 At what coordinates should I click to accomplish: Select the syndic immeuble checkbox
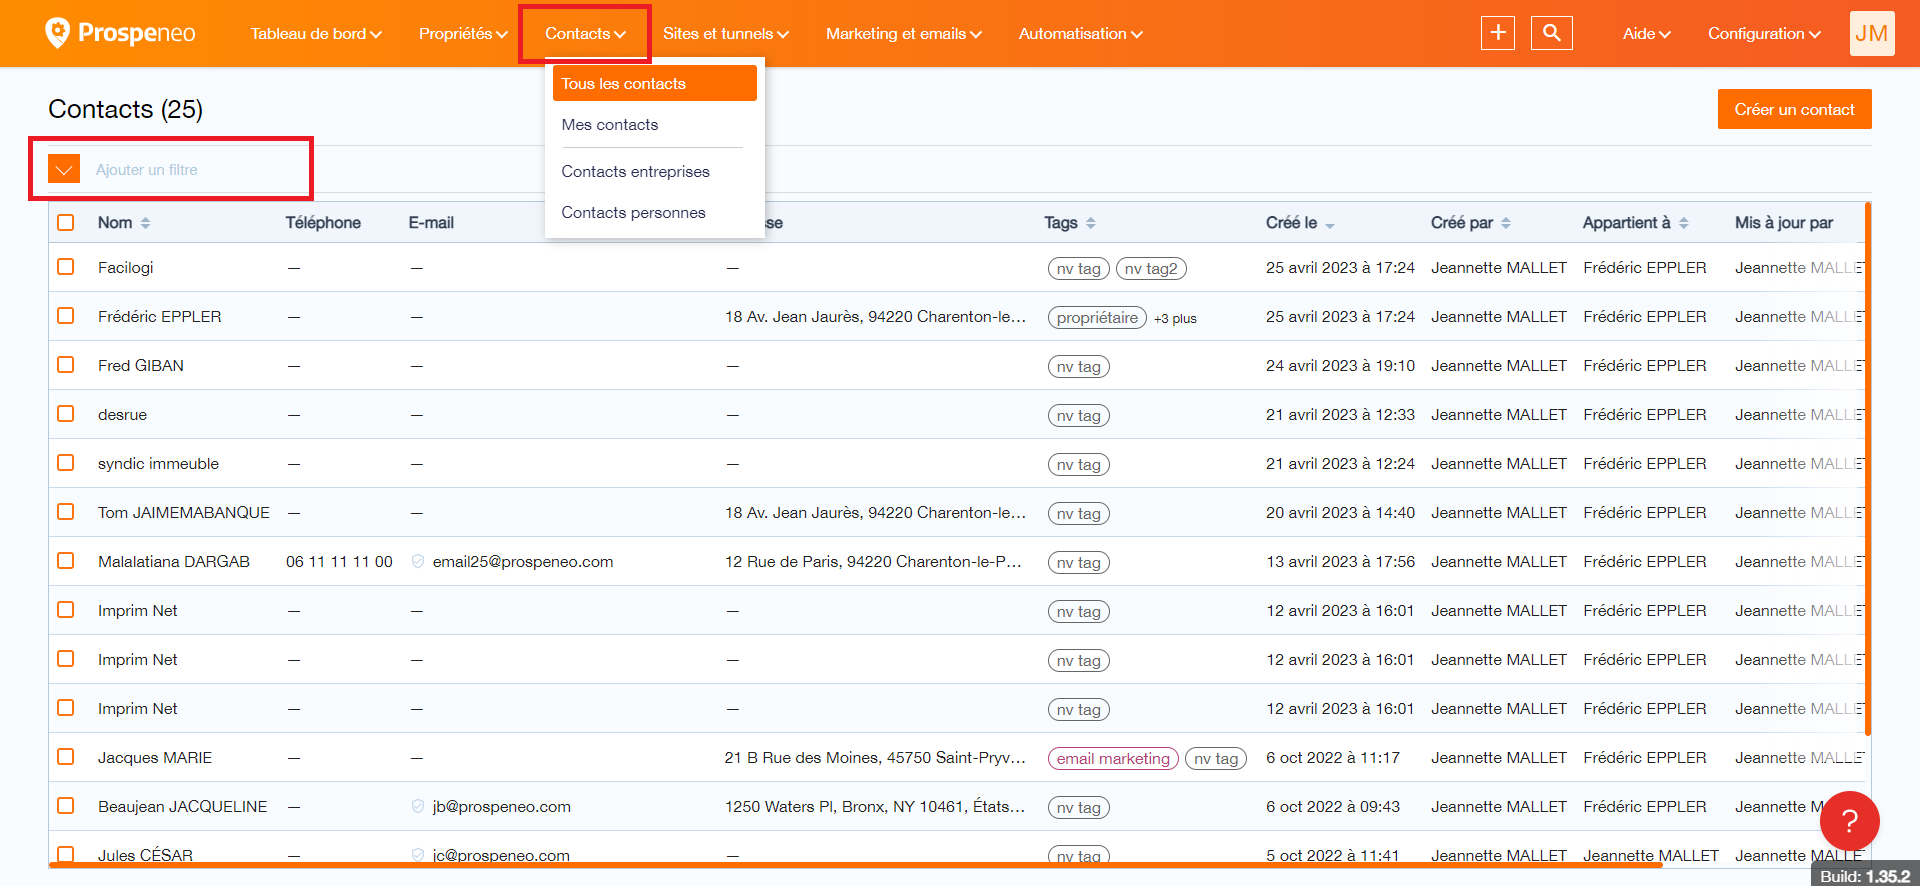coord(66,463)
